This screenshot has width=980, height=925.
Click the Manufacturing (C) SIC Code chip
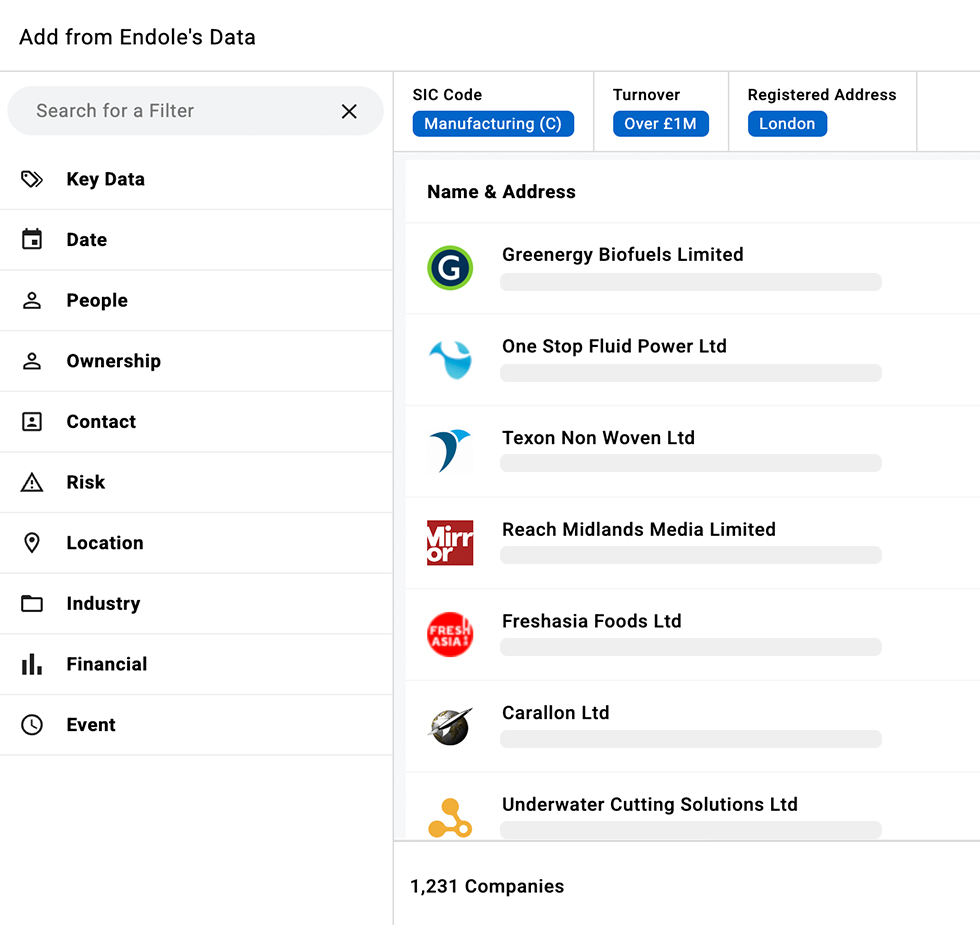pyautogui.click(x=493, y=124)
